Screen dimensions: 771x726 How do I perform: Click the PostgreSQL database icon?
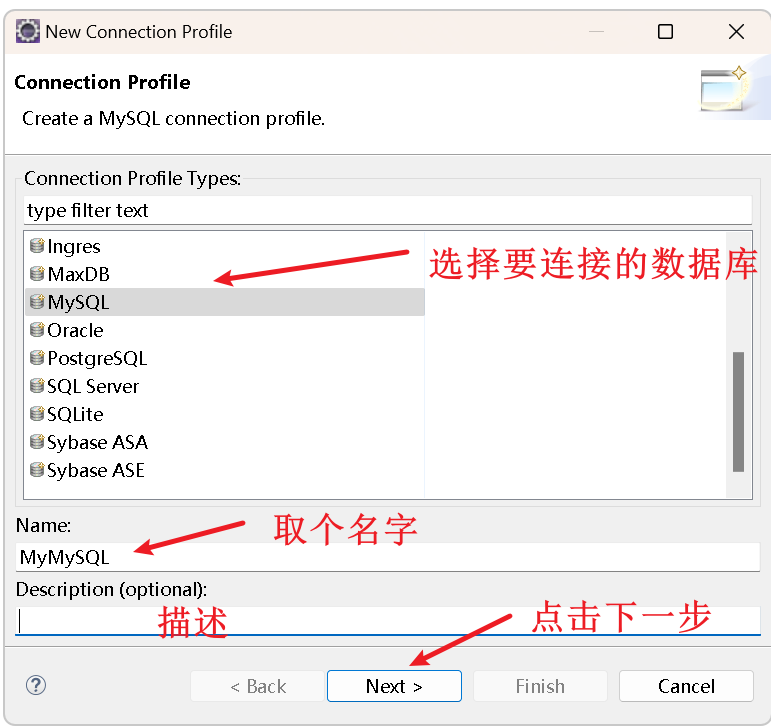[37, 358]
